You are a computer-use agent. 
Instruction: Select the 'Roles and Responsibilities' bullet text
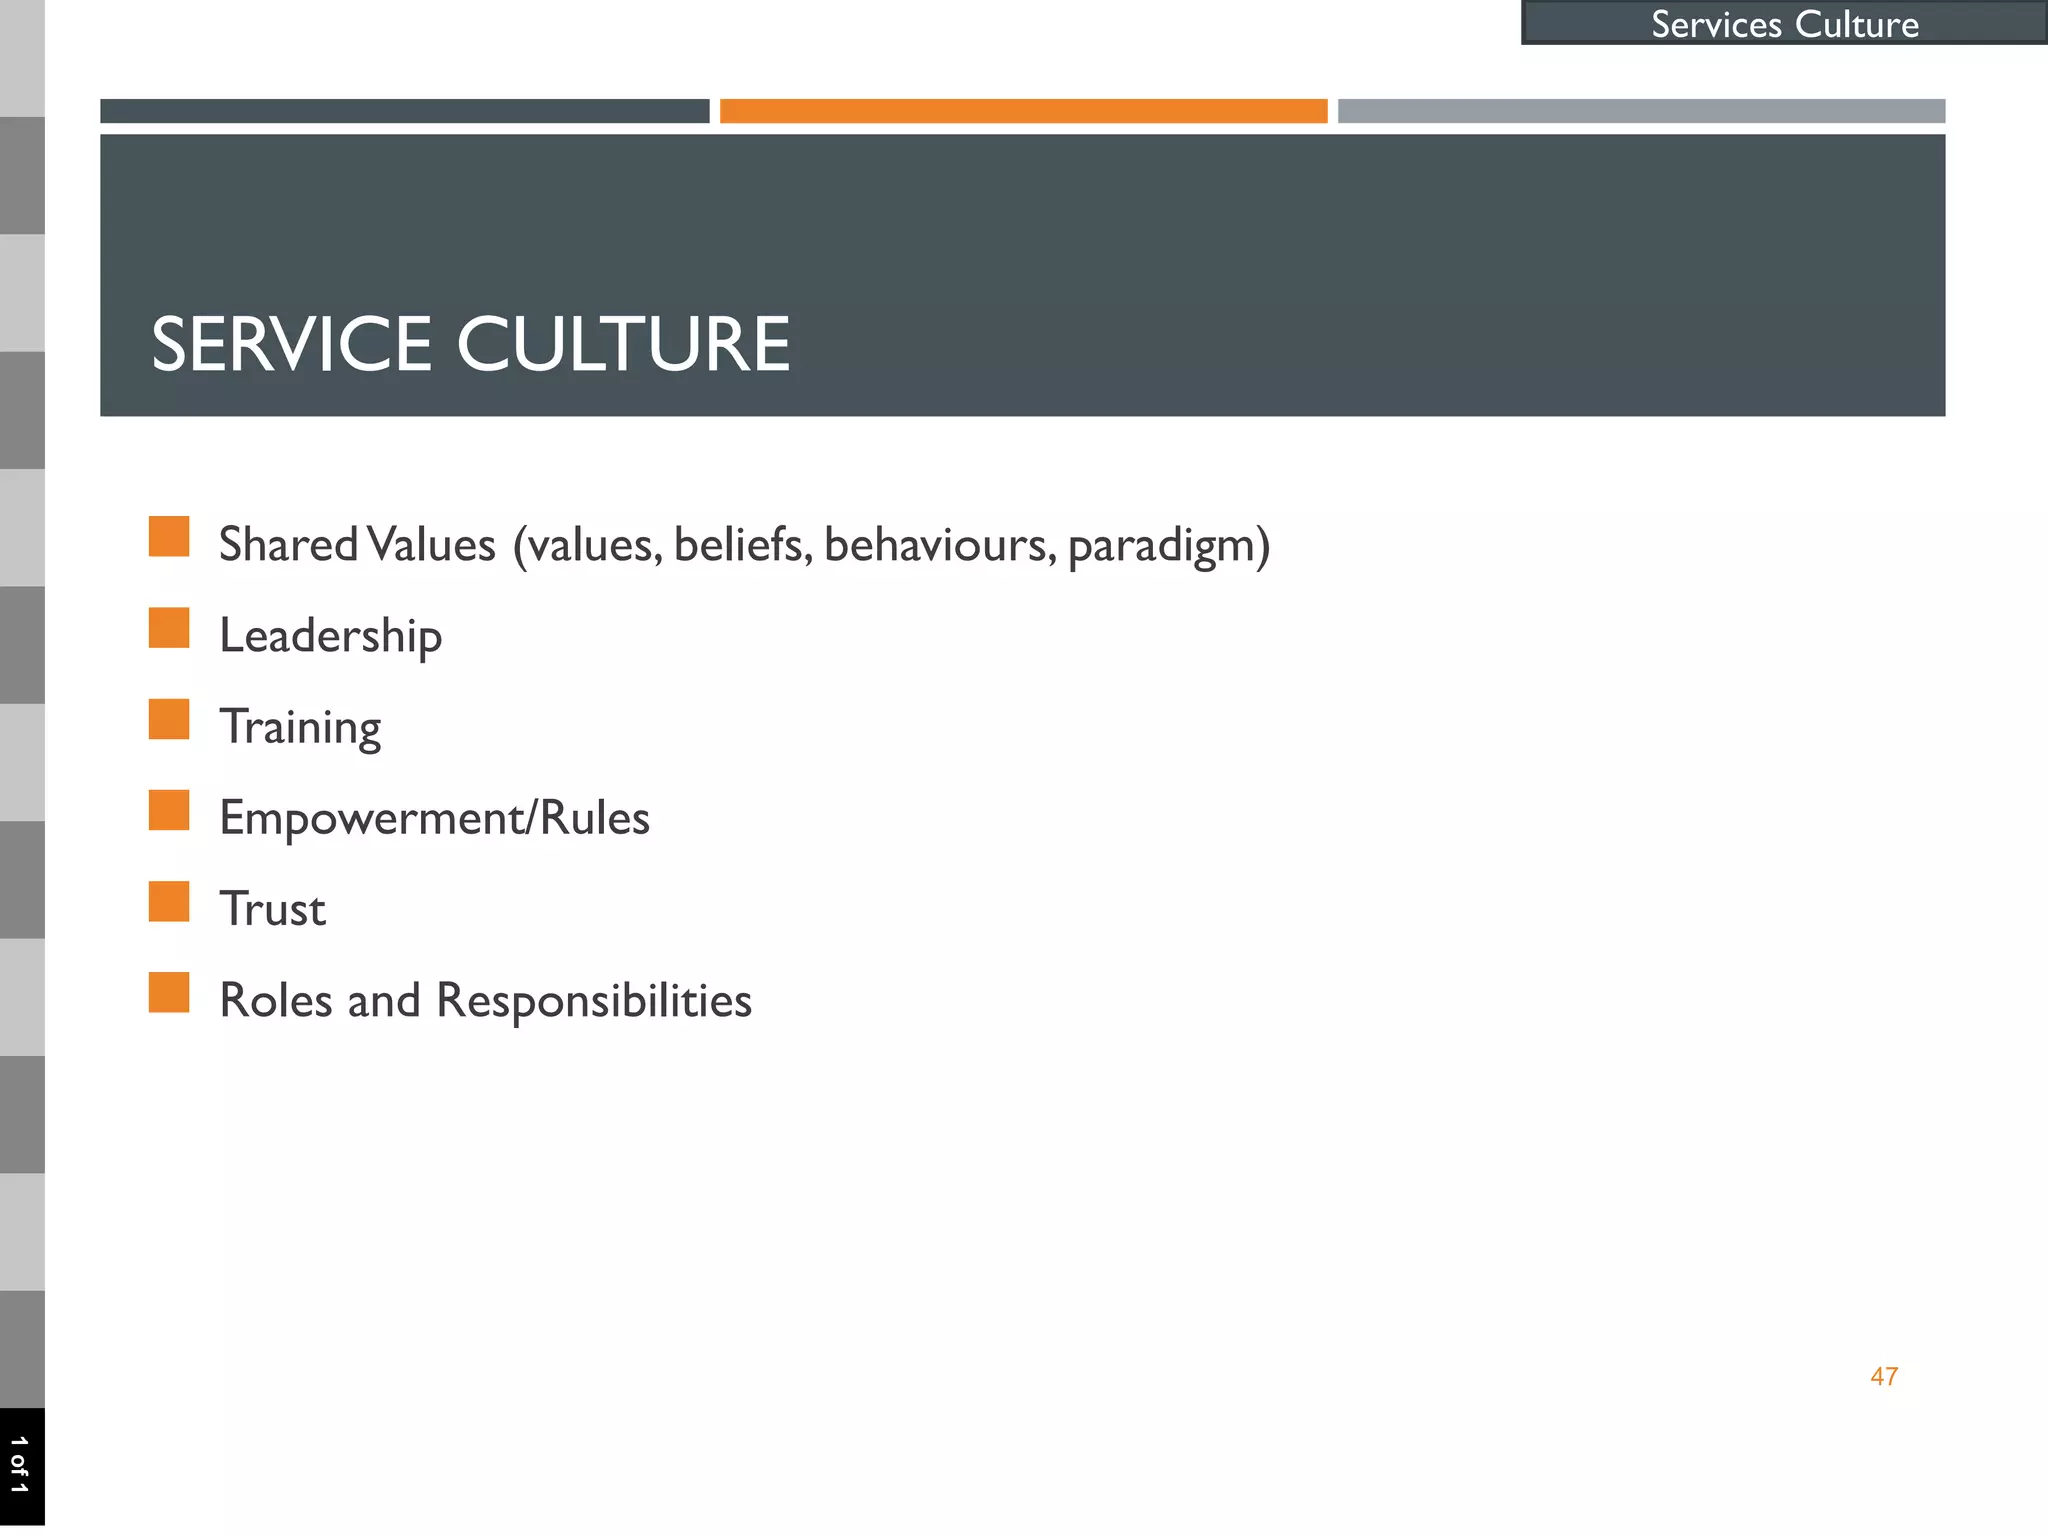(x=486, y=1000)
